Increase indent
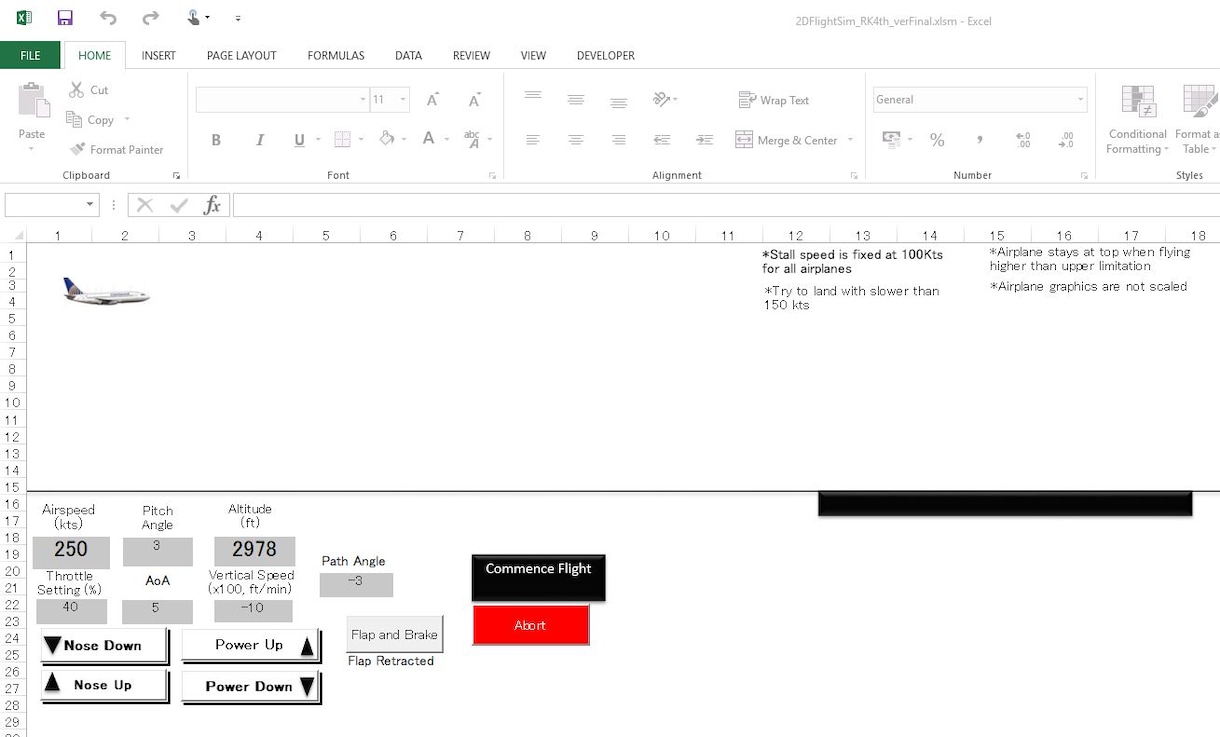The image size is (1220, 737). tap(705, 140)
